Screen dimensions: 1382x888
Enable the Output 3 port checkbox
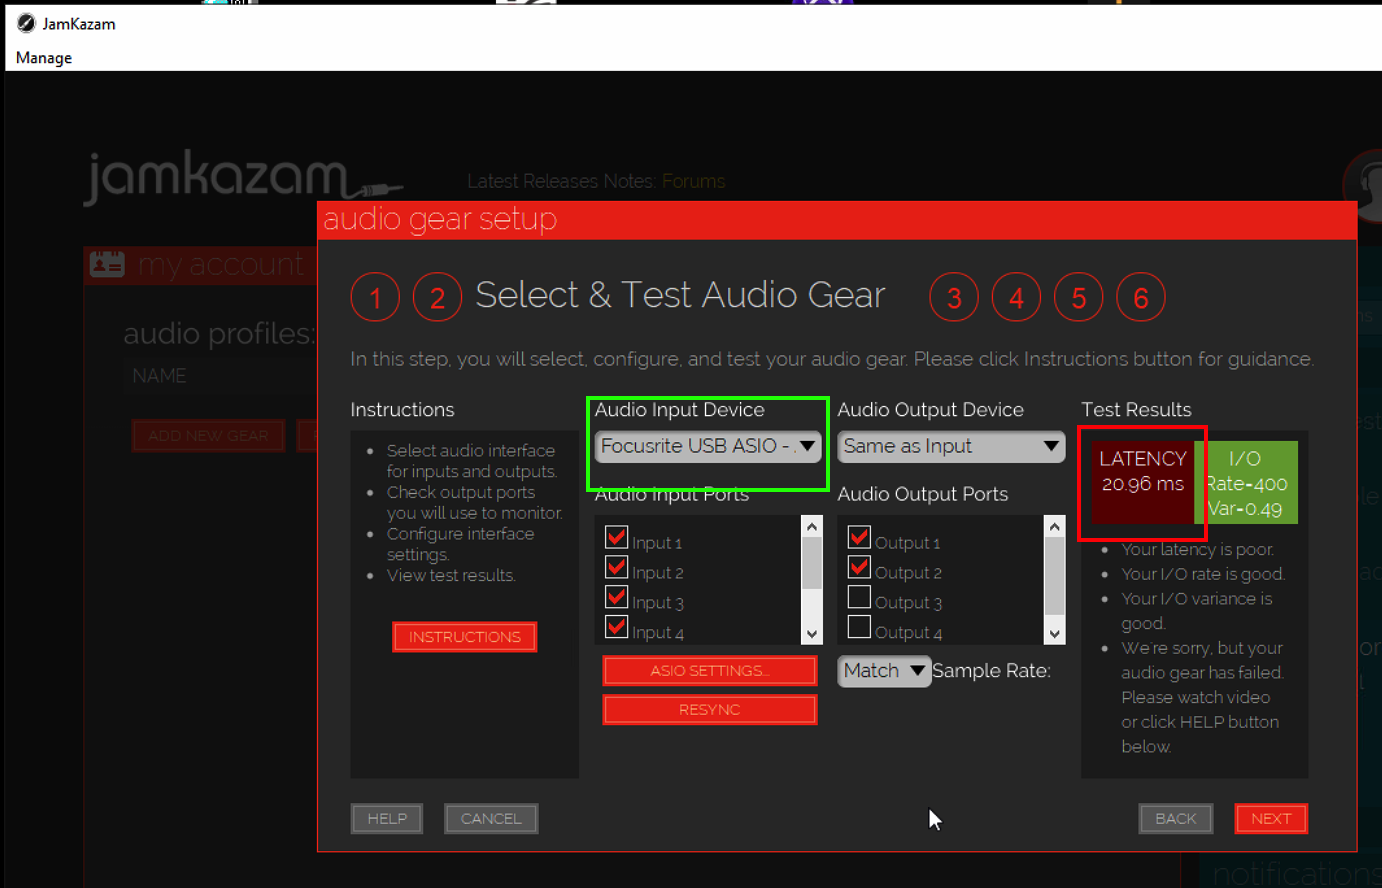tap(859, 597)
